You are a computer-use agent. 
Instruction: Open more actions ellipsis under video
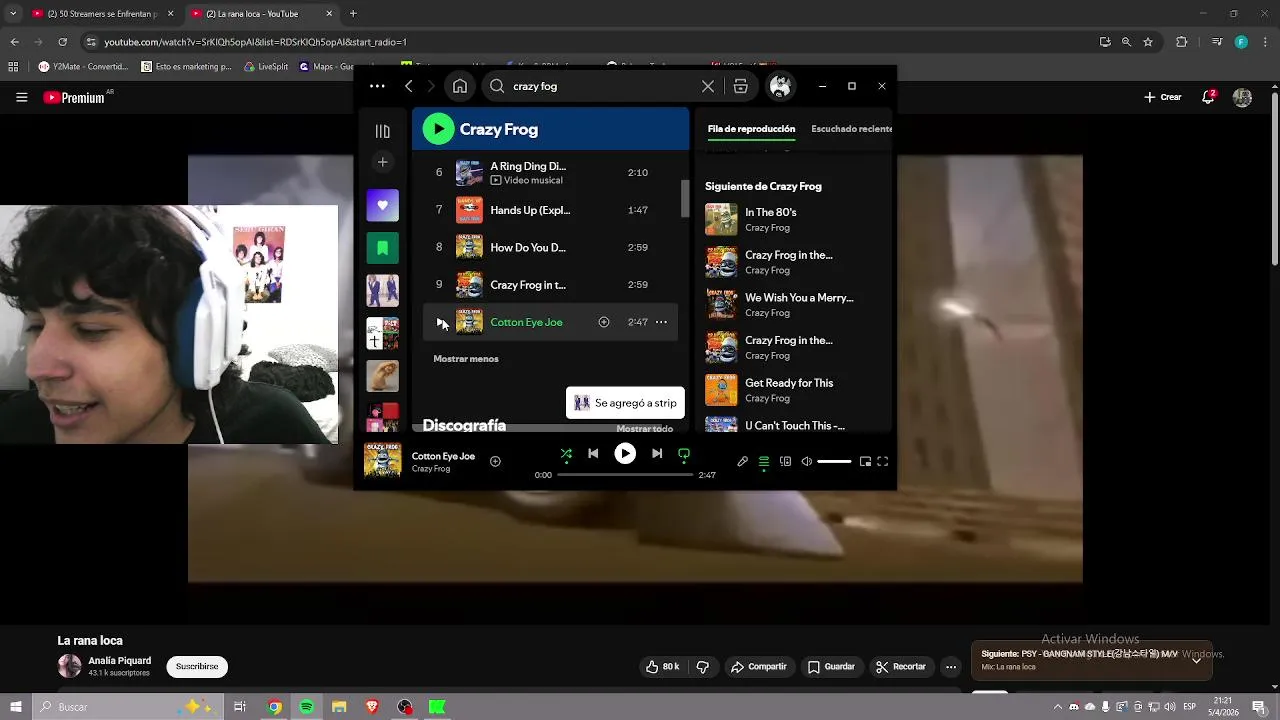tap(951, 667)
